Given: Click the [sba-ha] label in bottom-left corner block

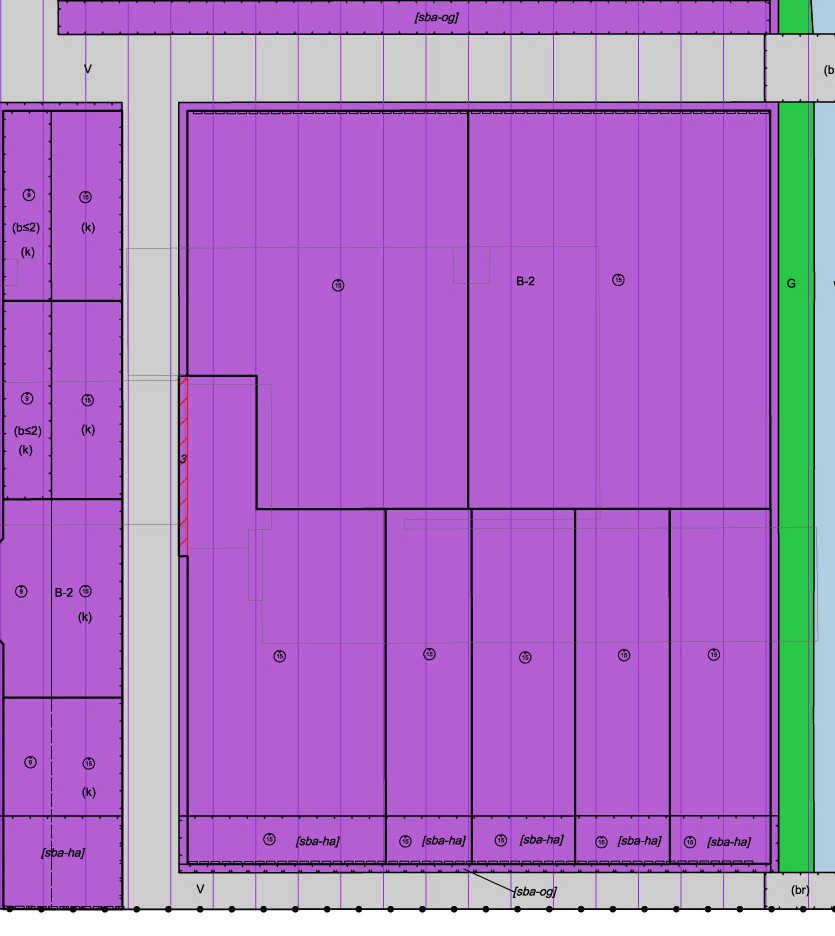Looking at the screenshot, I should point(62,853).
